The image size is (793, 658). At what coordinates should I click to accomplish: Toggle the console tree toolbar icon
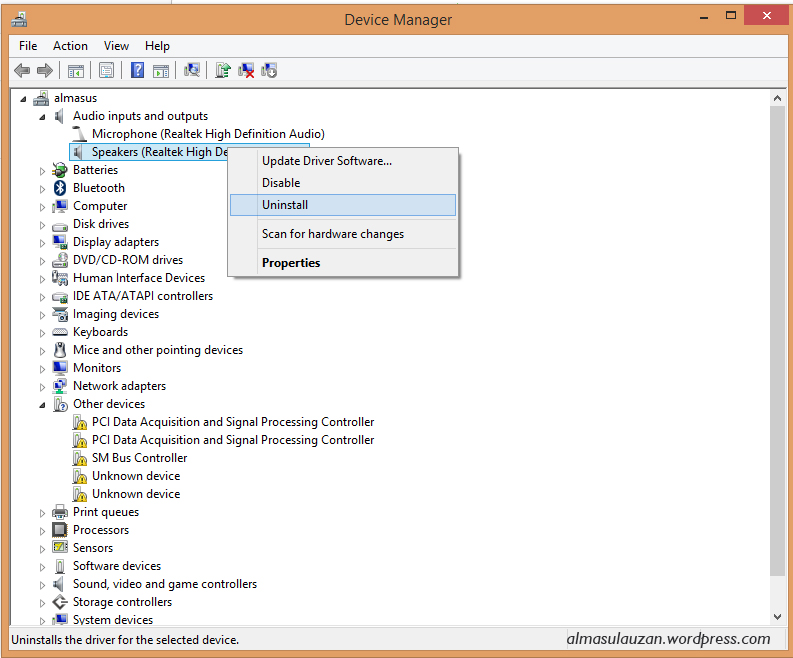coord(76,71)
